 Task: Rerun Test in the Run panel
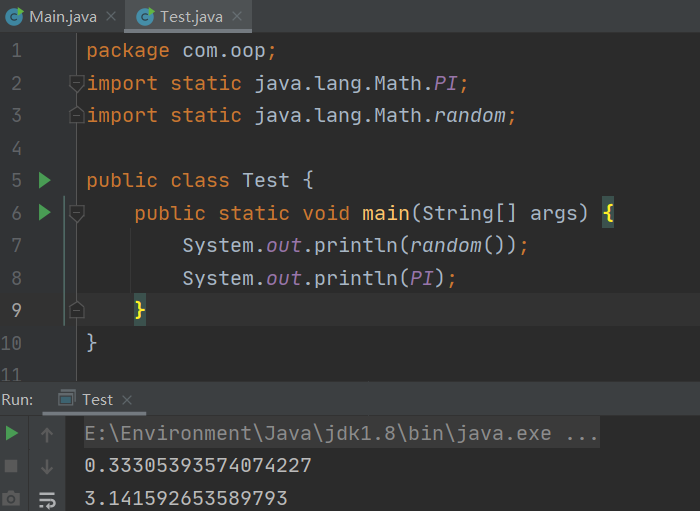(x=12, y=434)
